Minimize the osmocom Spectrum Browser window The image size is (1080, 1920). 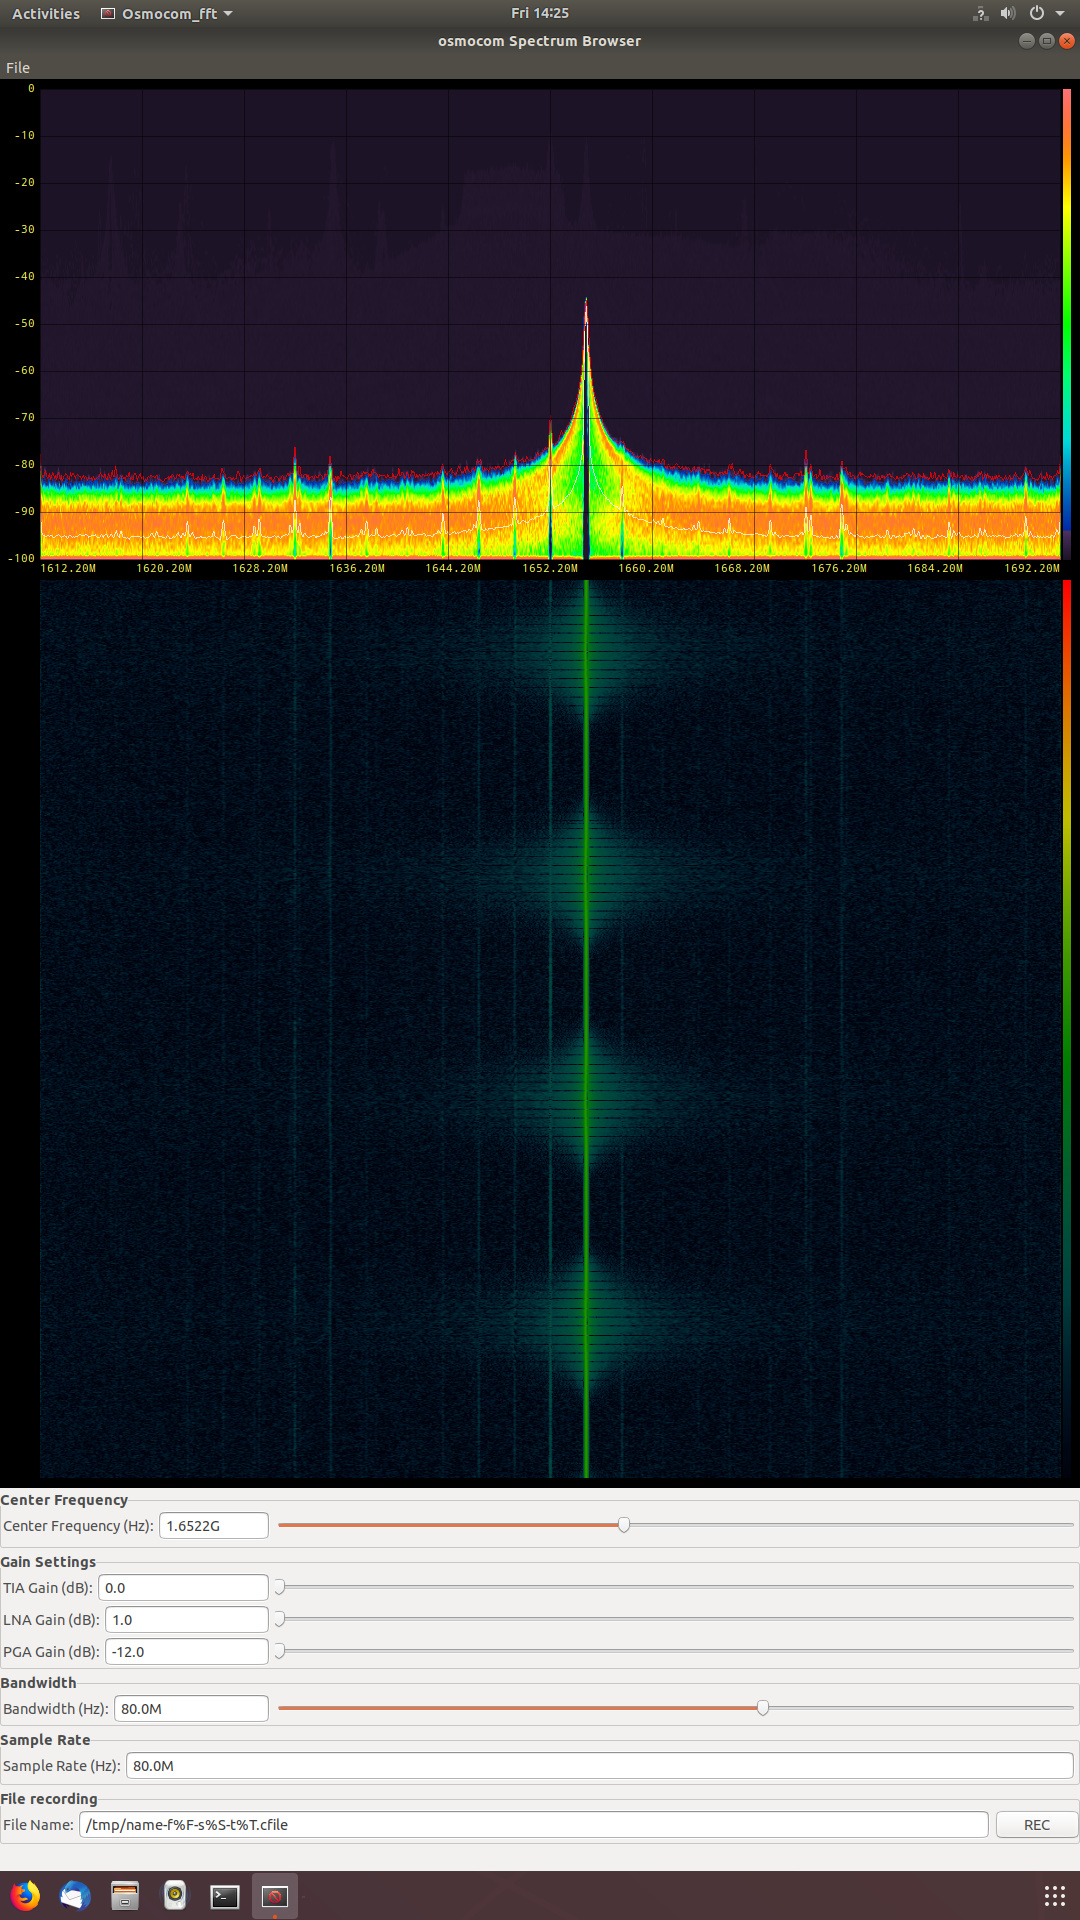(x=1026, y=41)
